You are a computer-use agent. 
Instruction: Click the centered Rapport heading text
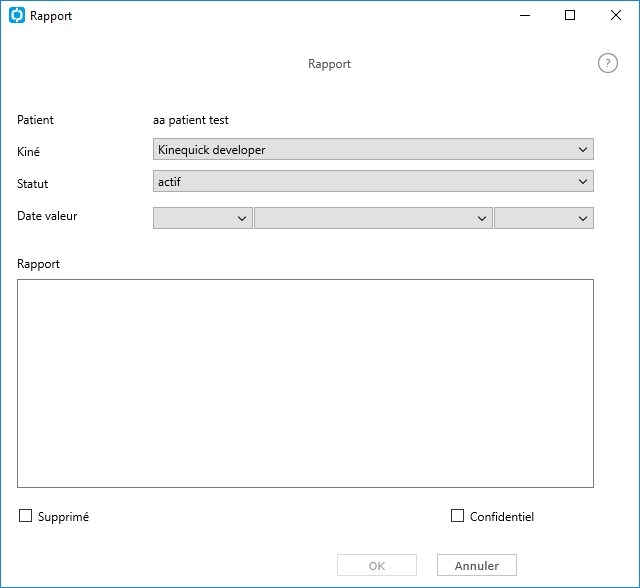tap(329, 64)
